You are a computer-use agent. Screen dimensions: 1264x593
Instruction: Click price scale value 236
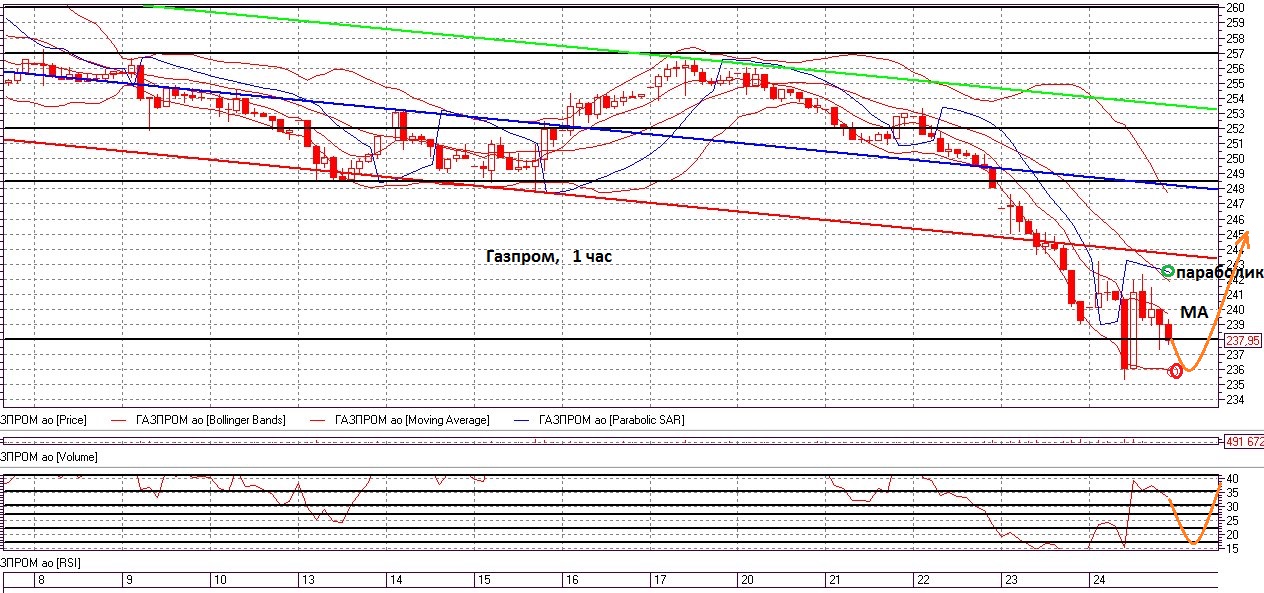click(1235, 370)
